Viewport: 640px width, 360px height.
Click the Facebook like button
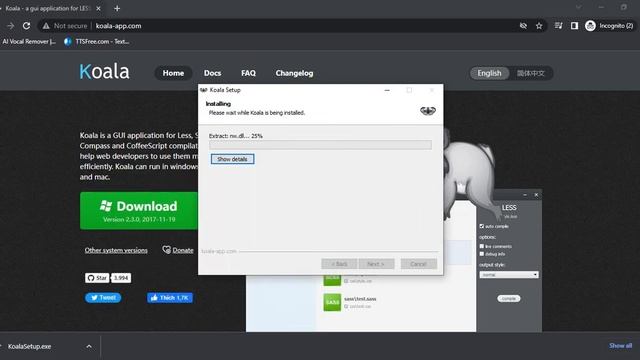tap(170, 298)
